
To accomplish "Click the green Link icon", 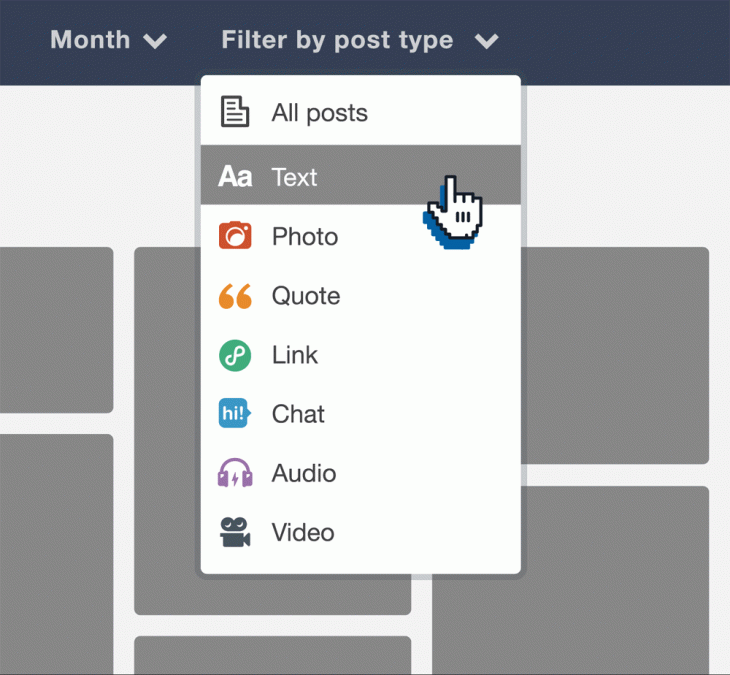I will [235, 355].
